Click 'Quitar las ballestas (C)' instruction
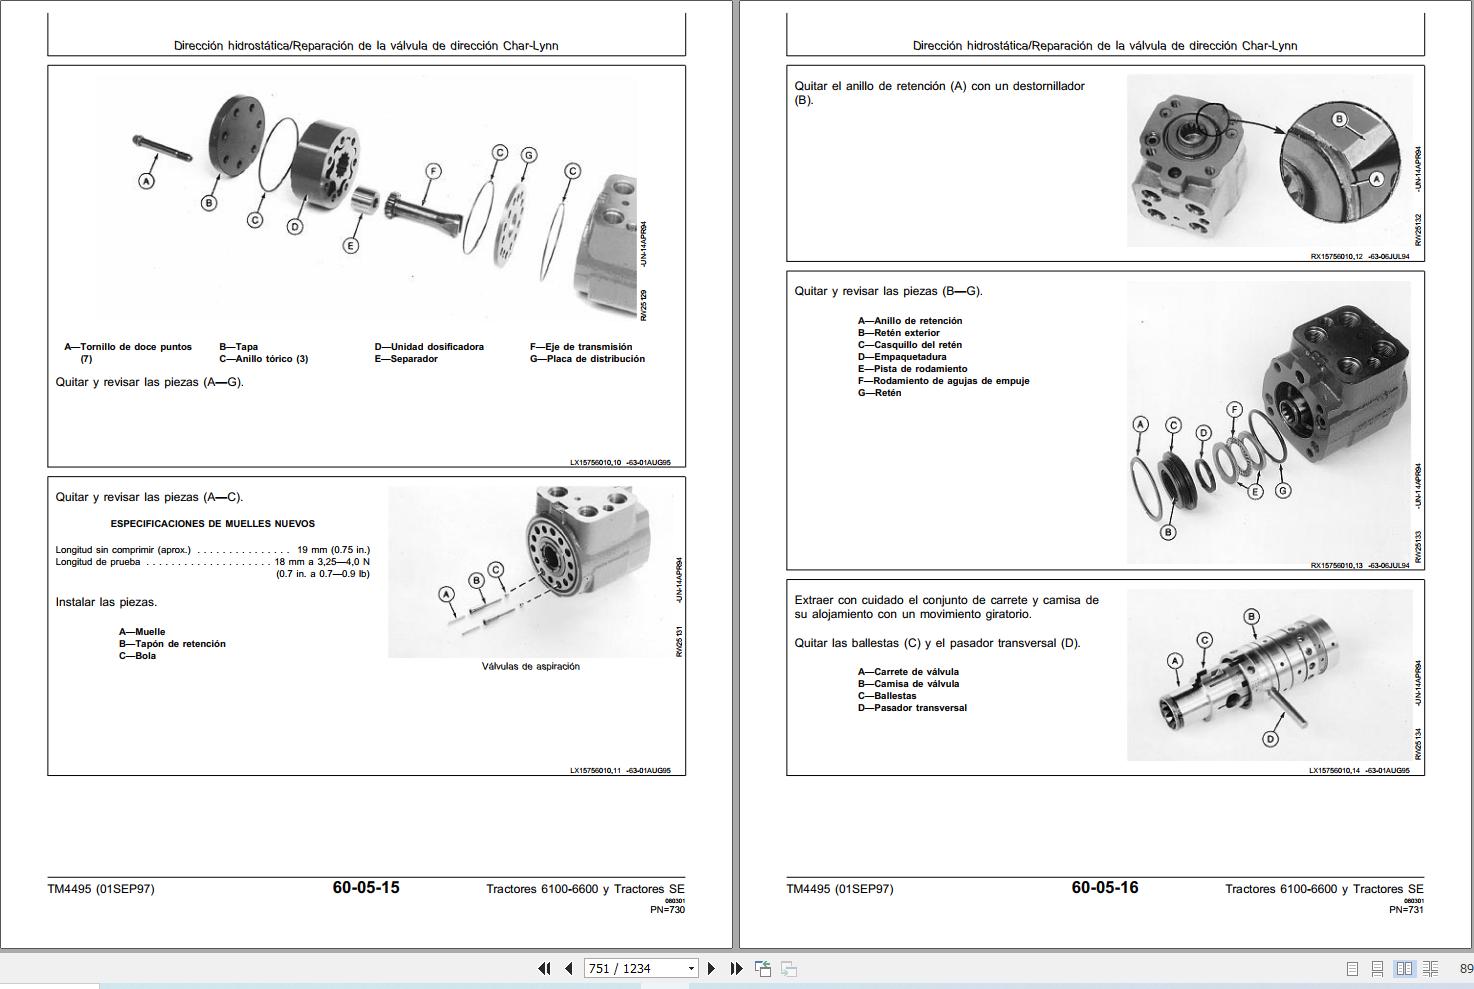 coord(937,643)
